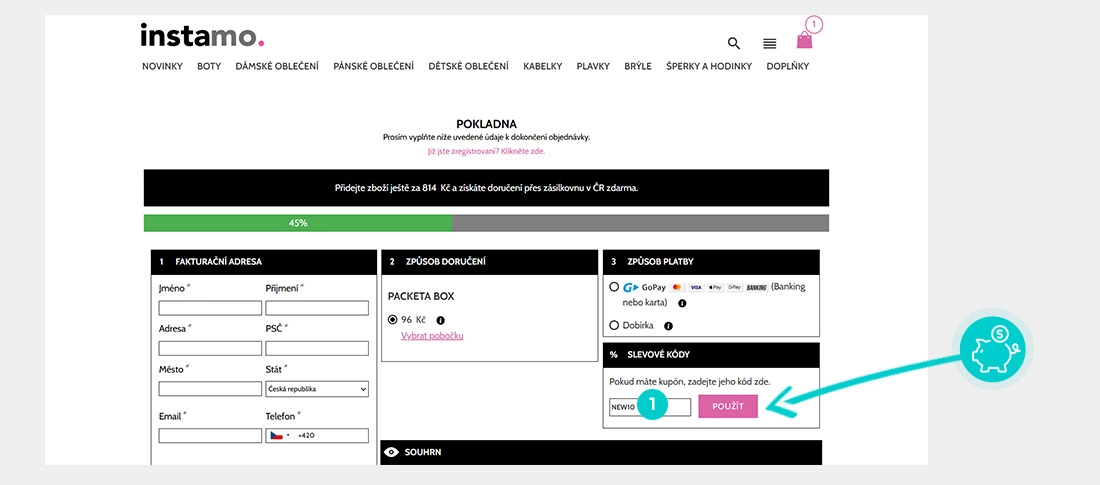Click the instamo logo
The width and height of the screenshot is (1100, 485).
pos(203,35)
